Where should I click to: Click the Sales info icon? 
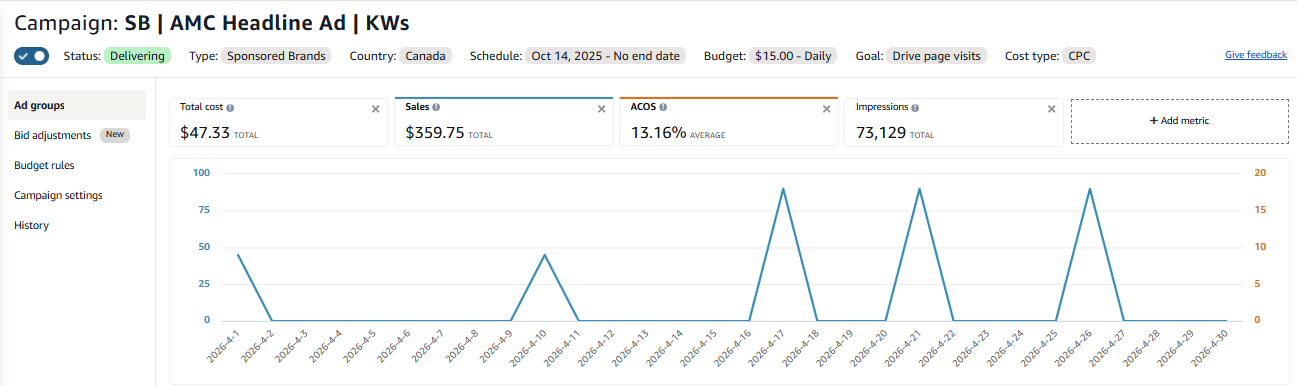(x=436, y=106)
